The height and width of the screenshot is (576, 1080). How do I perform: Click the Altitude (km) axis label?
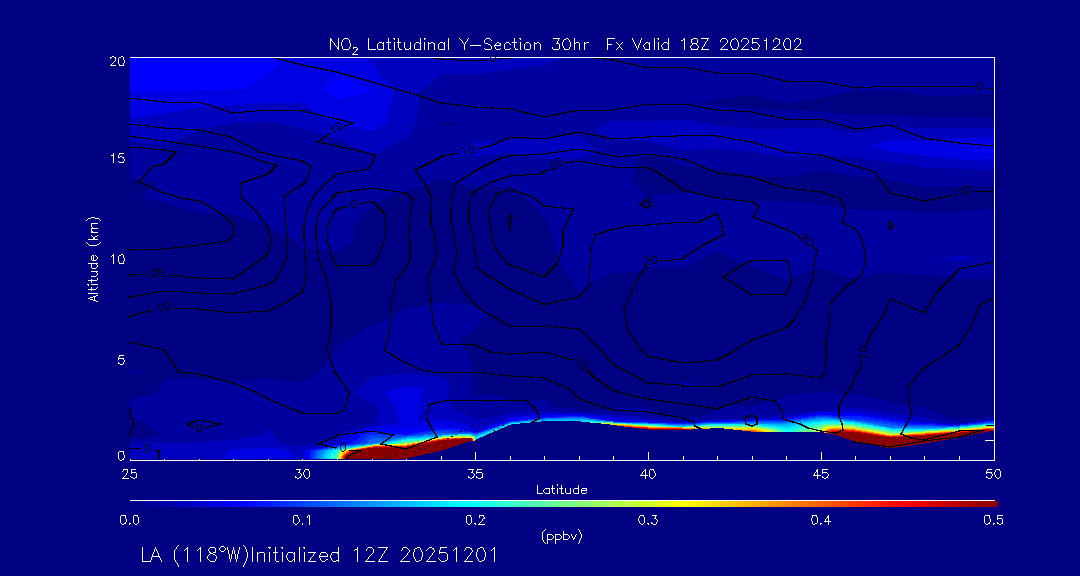point(94,258)
